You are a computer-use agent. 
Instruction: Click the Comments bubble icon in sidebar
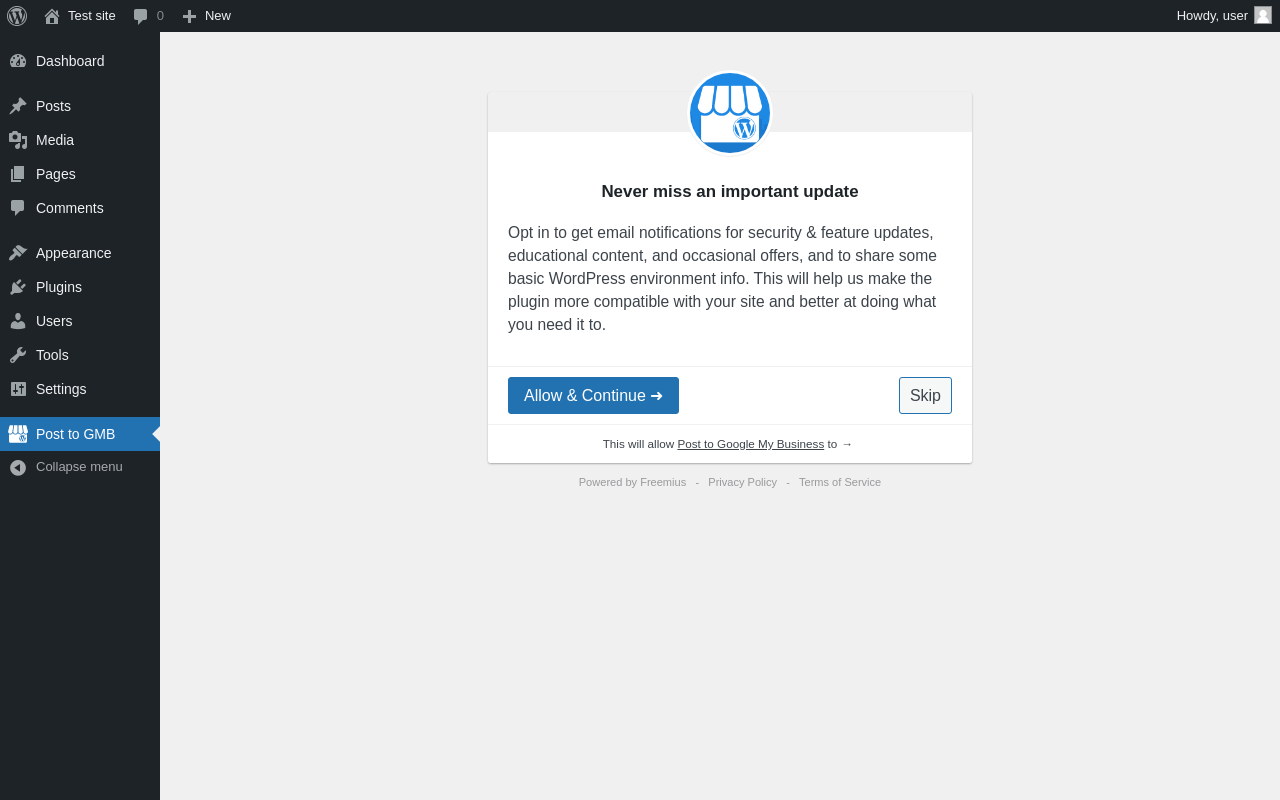tap(18, 208)
